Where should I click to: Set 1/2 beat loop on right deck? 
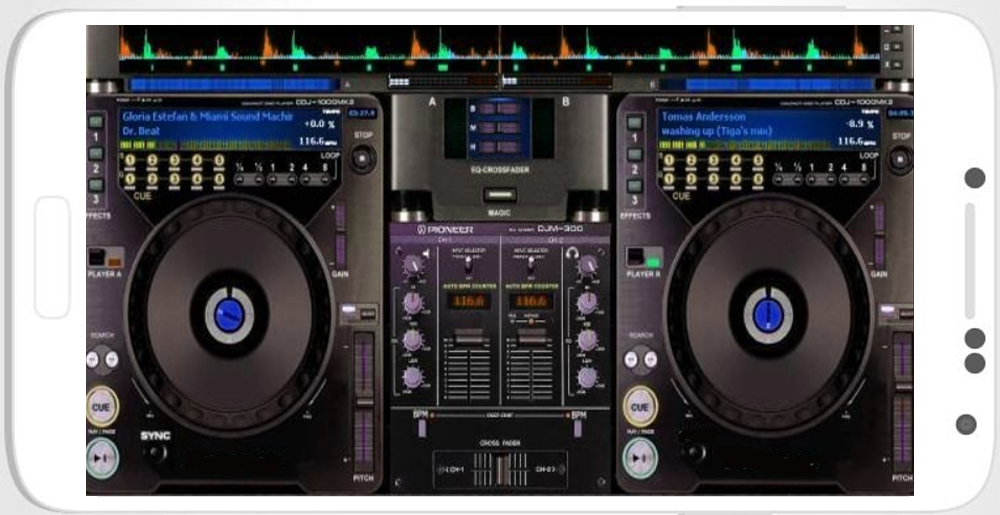tap(795, 180)
